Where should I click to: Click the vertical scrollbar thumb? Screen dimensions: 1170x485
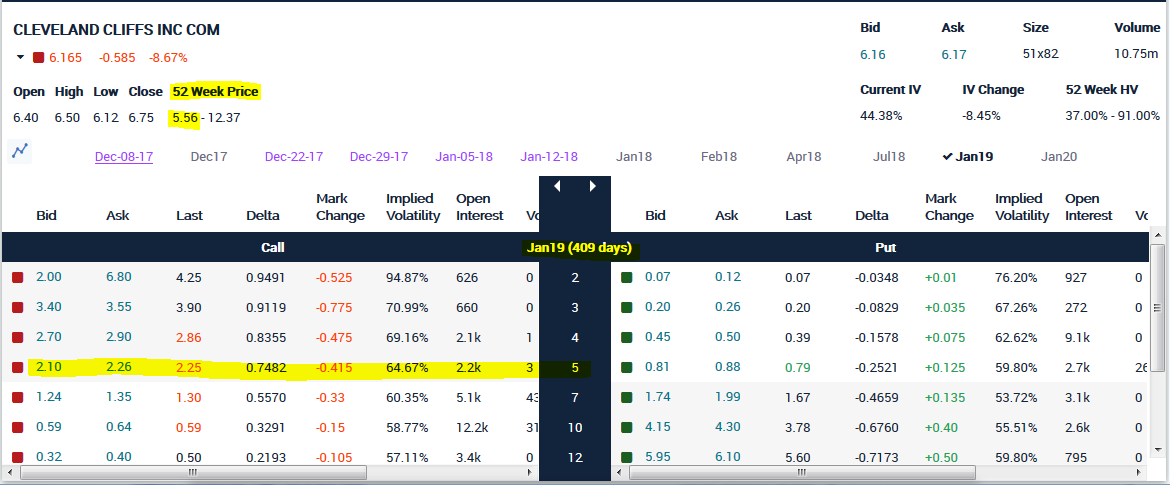coord(1158,309)
